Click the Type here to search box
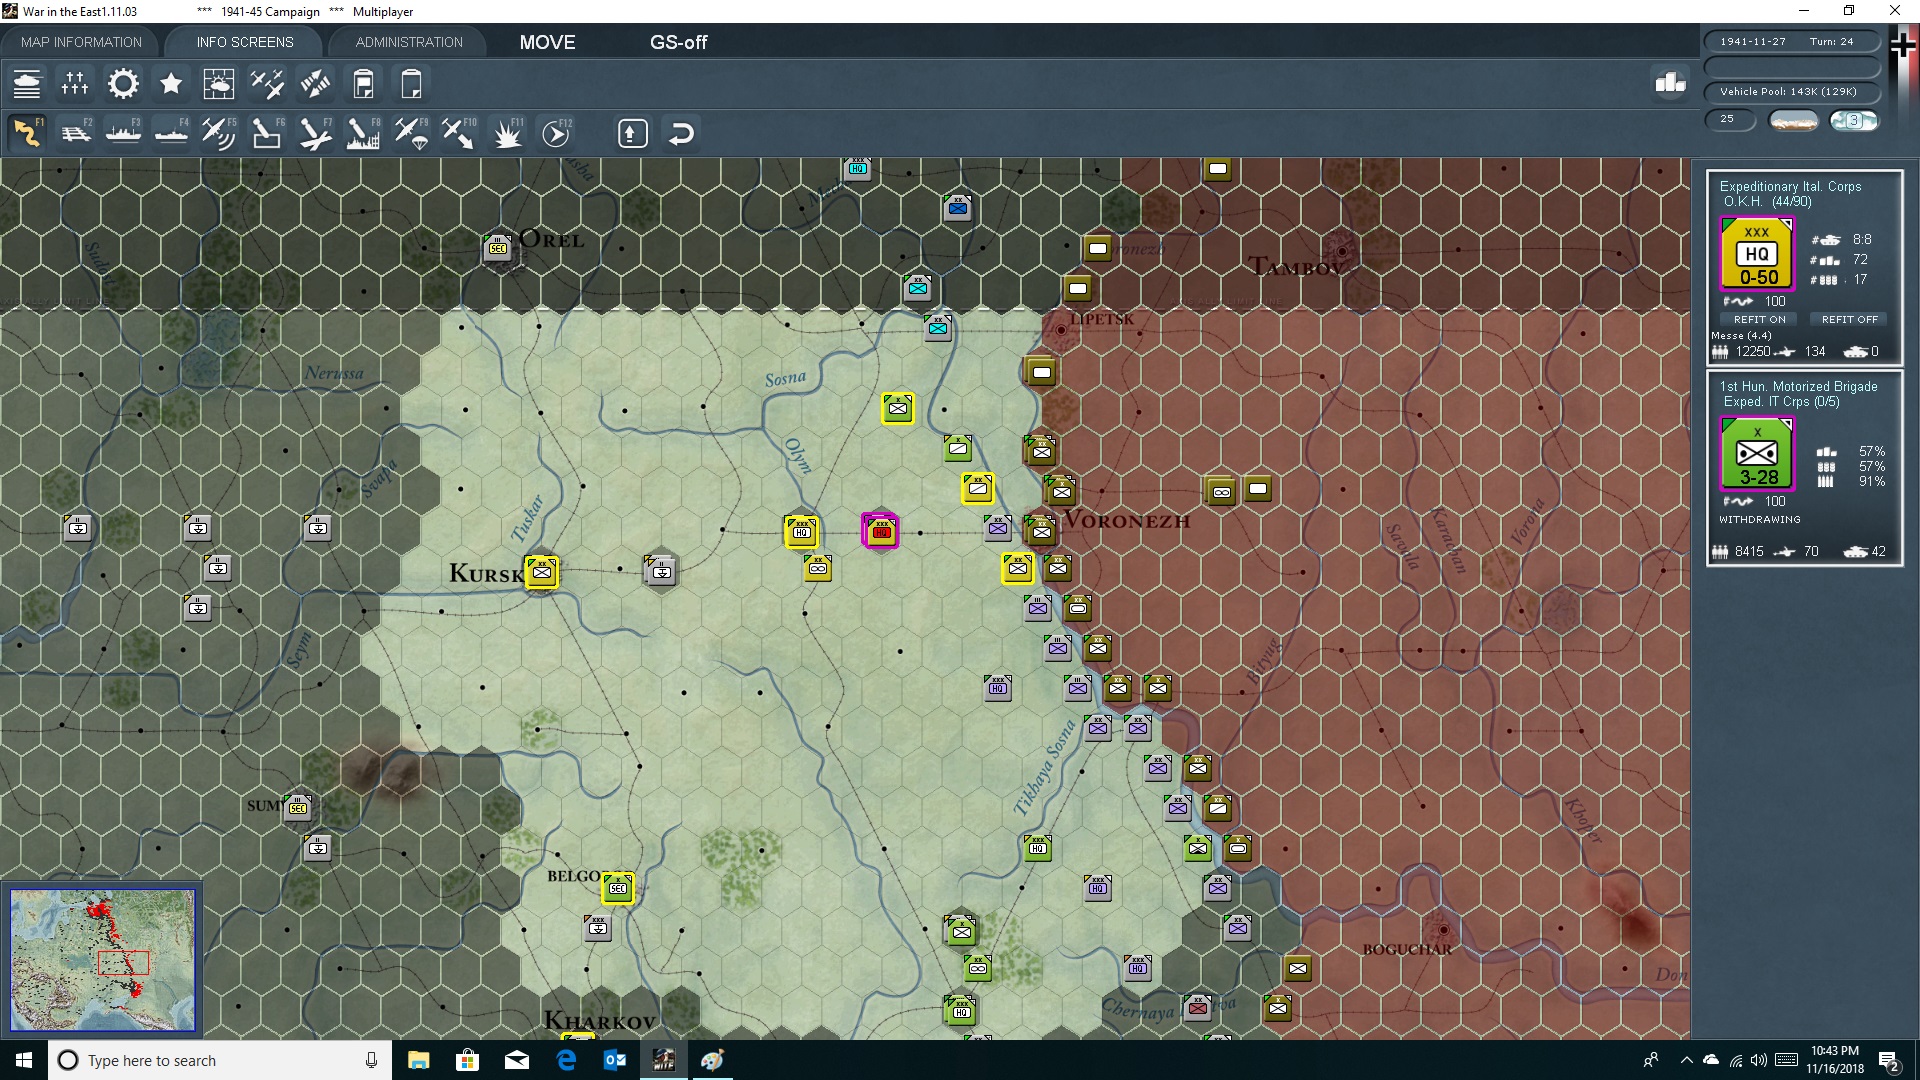1920x1080 pixels. [220, 1060]
